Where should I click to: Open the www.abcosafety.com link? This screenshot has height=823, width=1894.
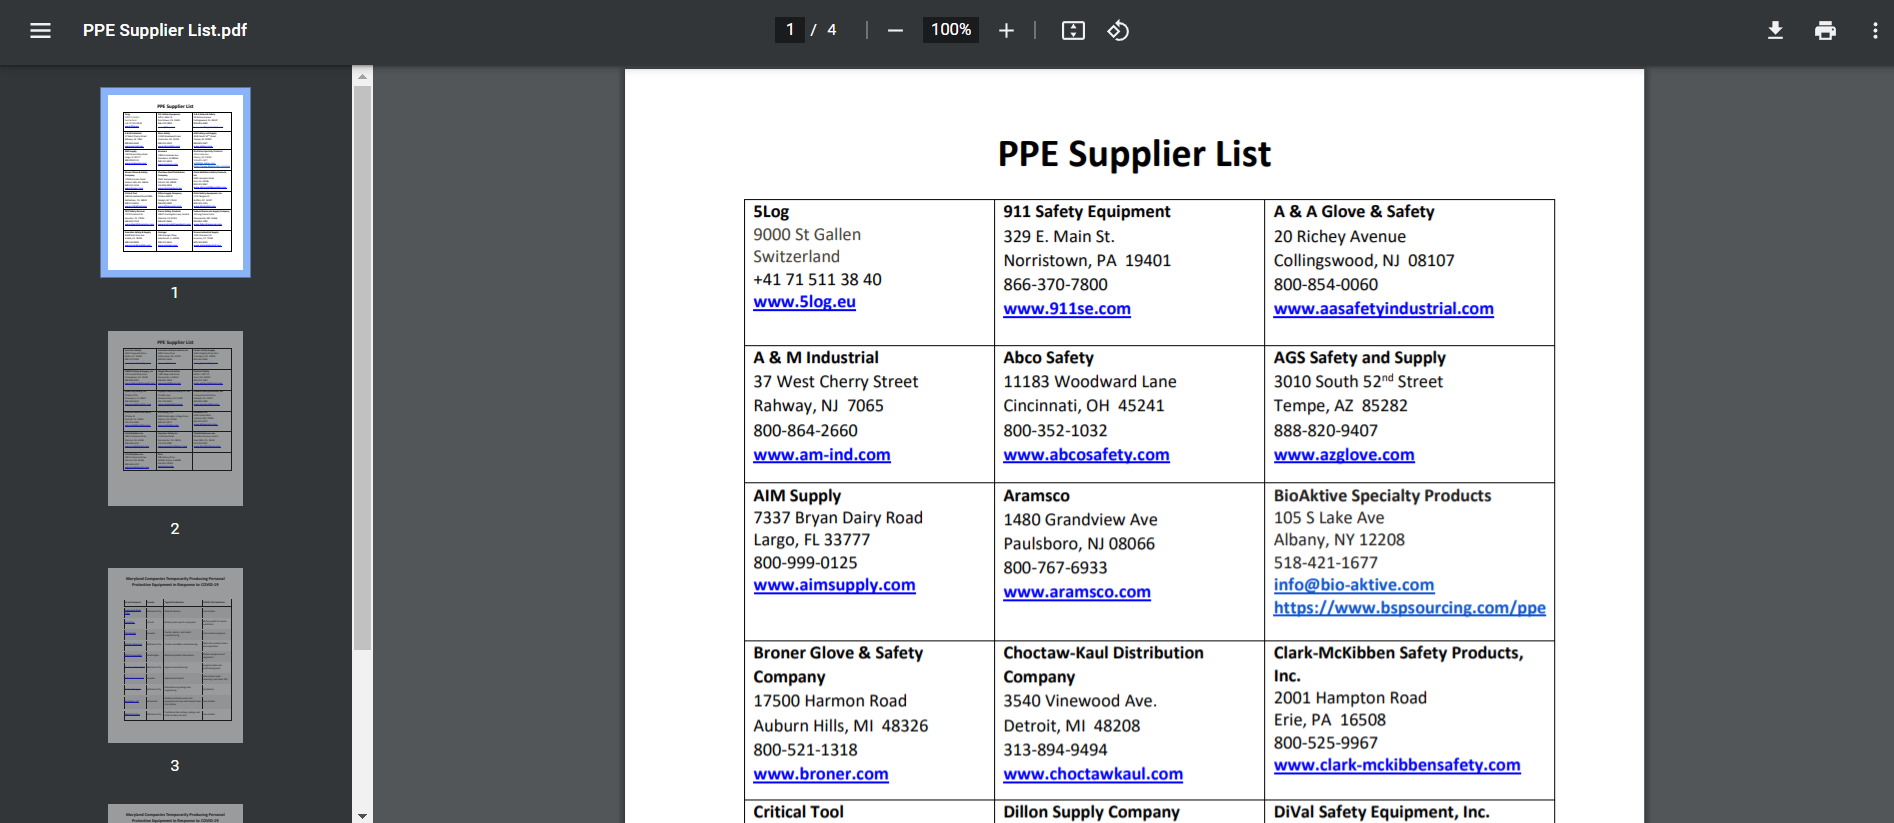pyautogui.click(x=1086, y=455)
